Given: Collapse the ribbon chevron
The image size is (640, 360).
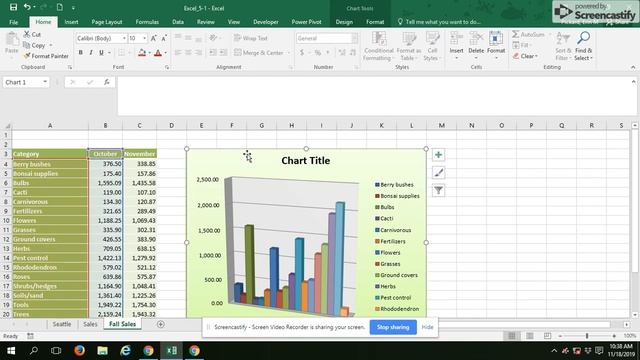Looking at the screenshot, I should pos(633,67).
